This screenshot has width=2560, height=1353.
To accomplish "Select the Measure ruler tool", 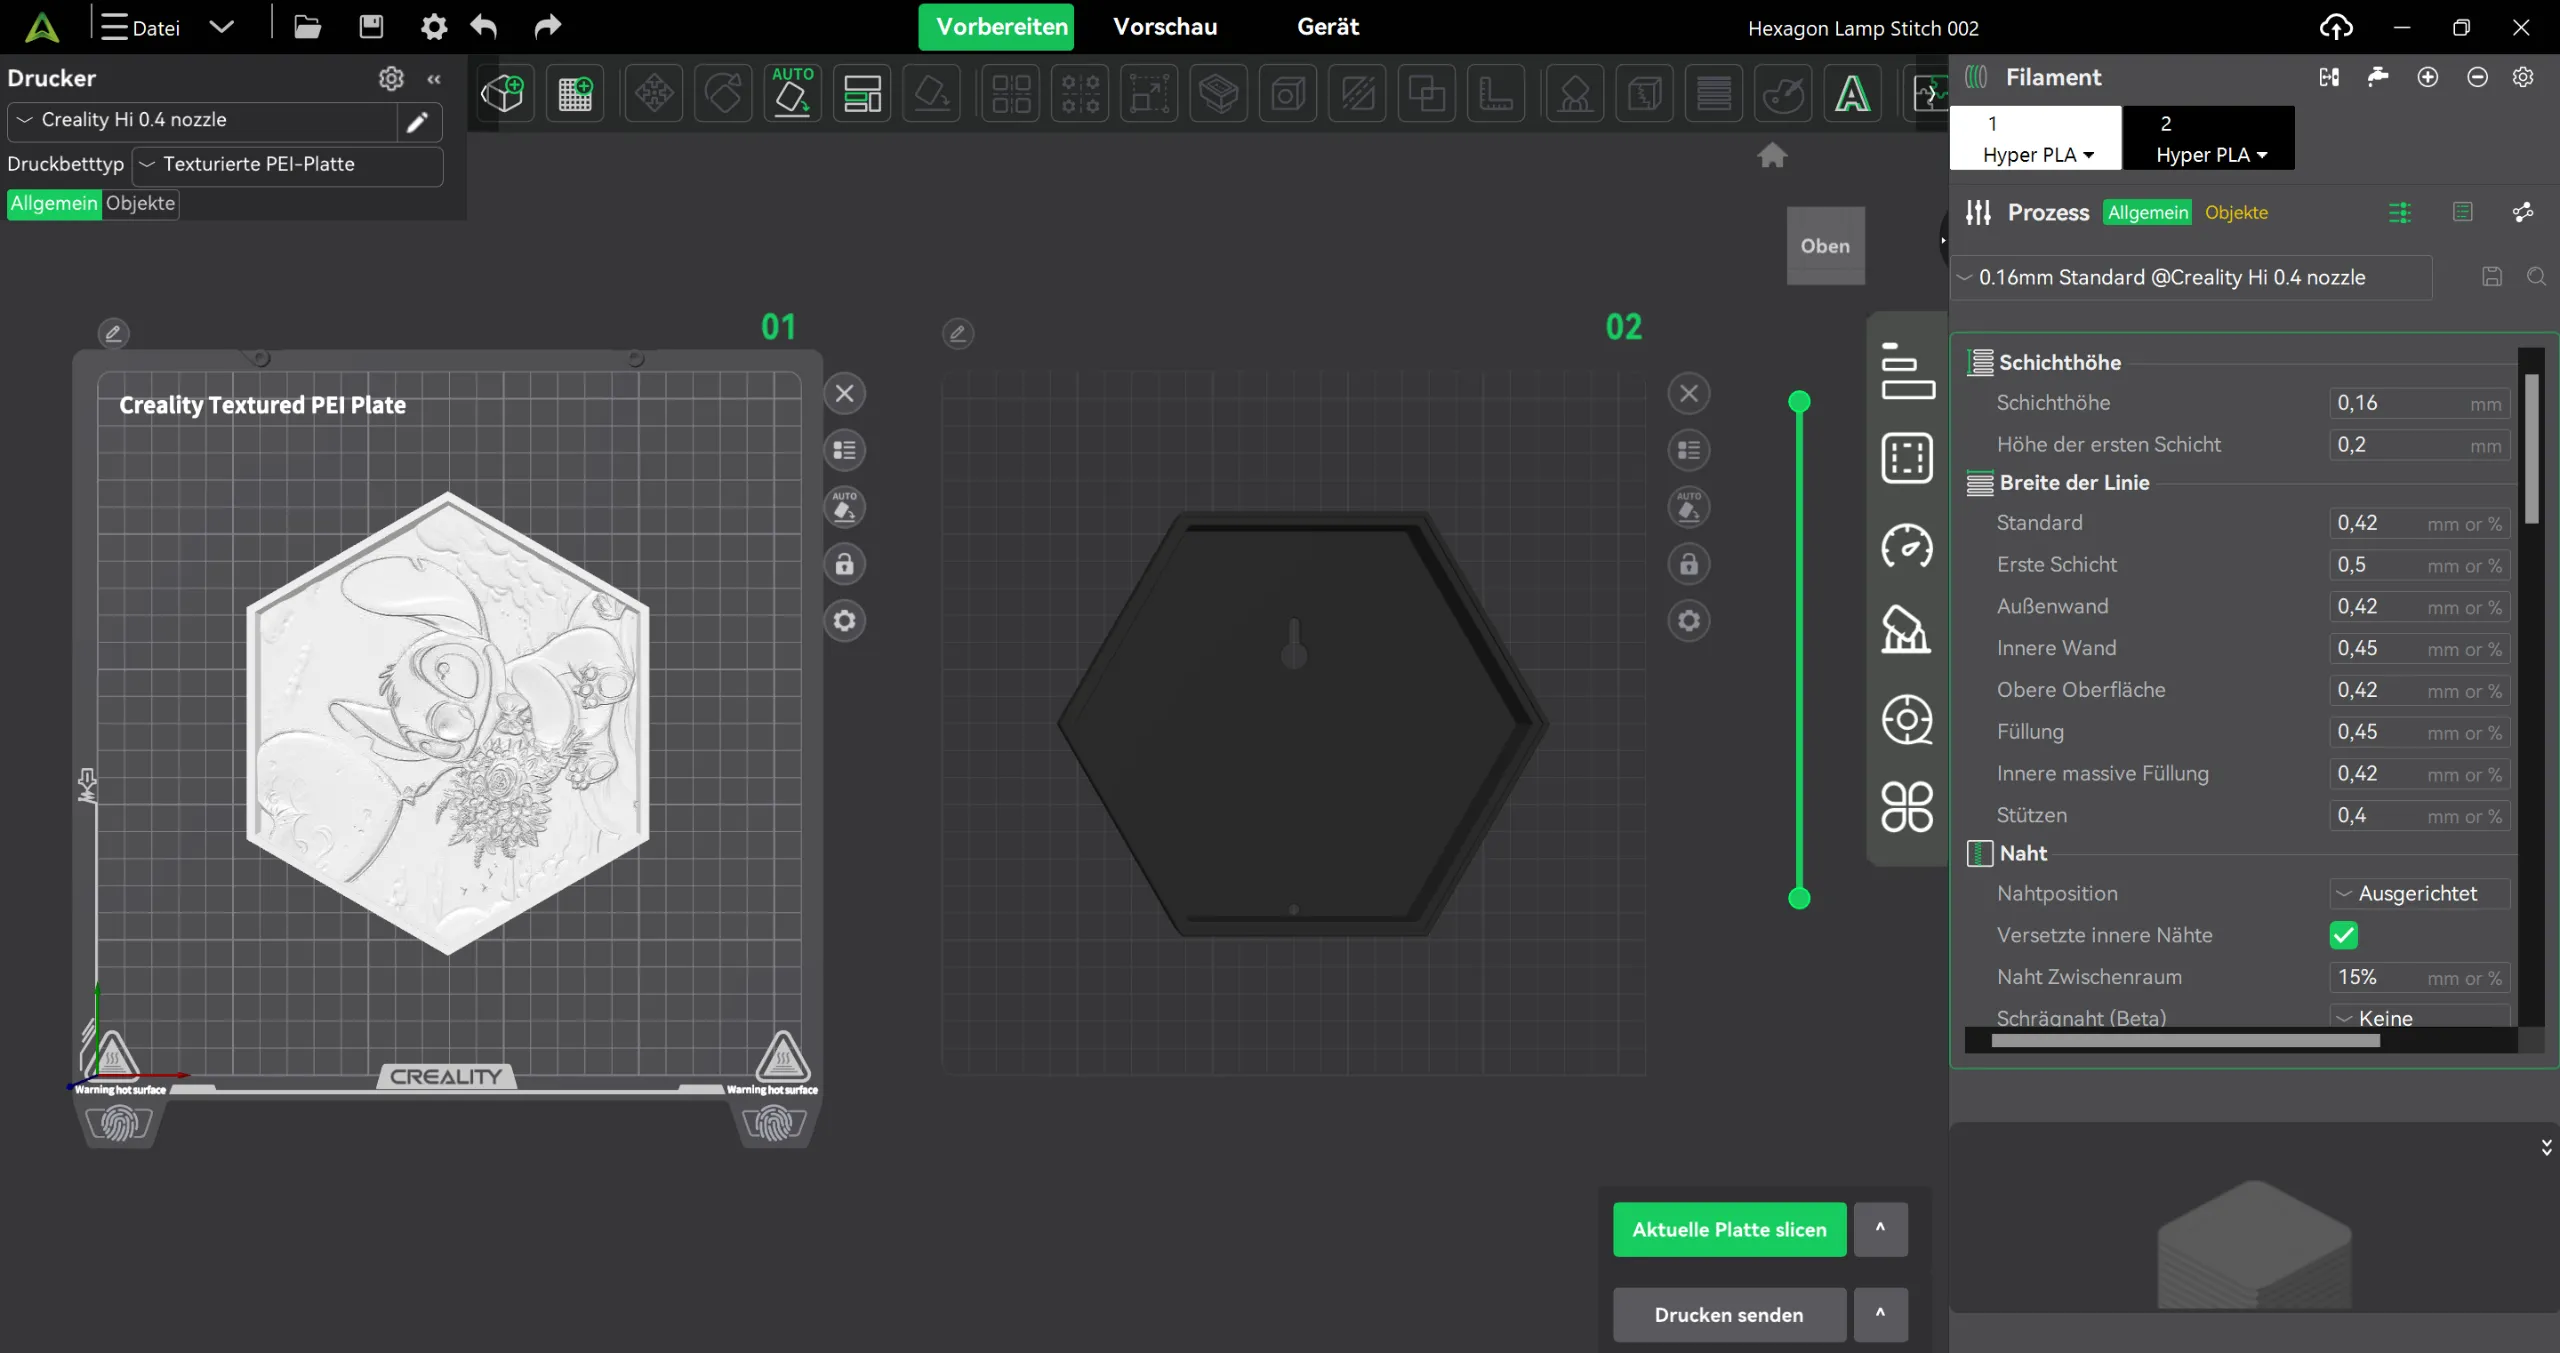I will (1495, 94).
